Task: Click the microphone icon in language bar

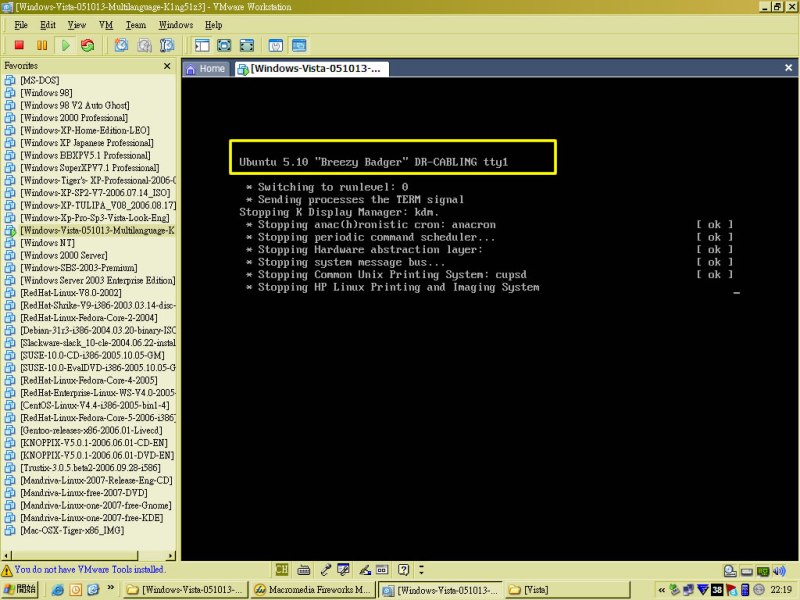Action: 326,569
